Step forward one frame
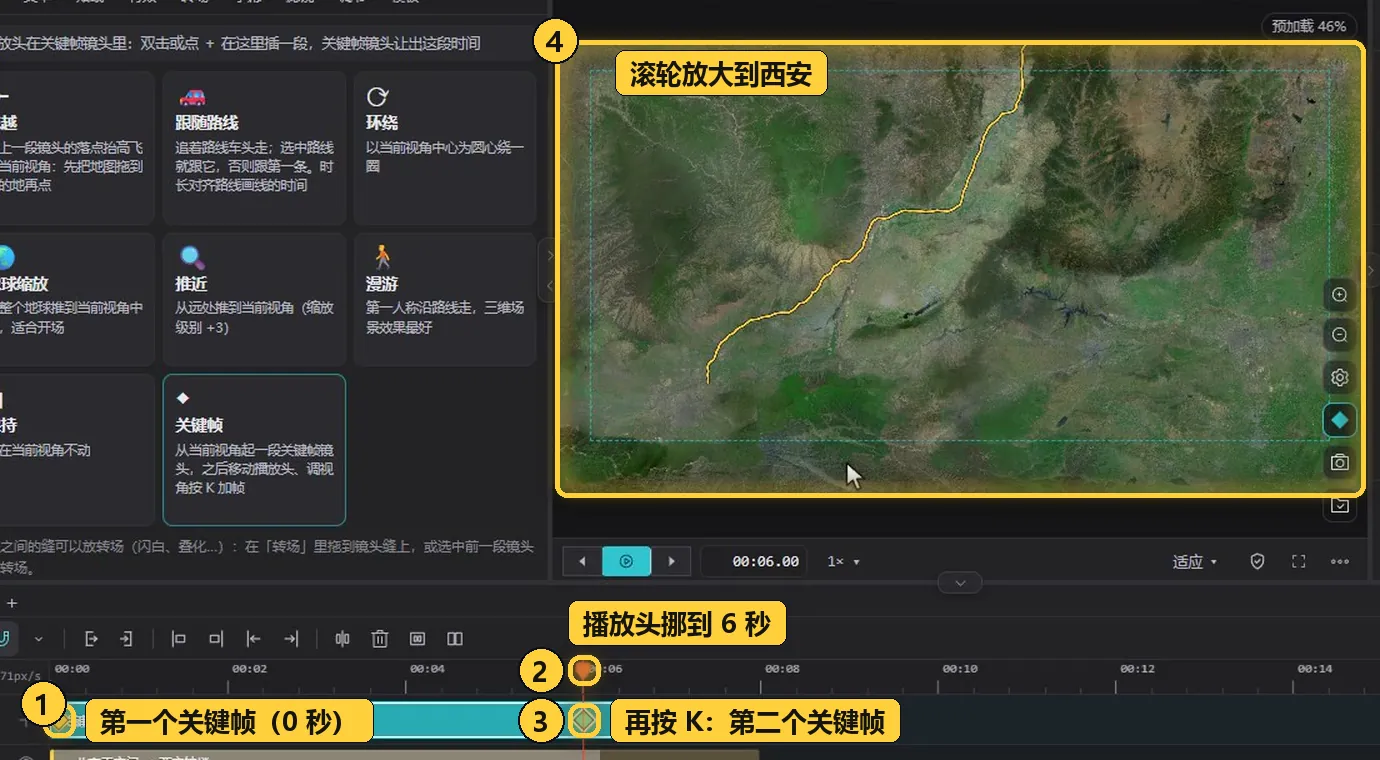Screen dimensions: 1380x760 pyautogui.click(x=671, y=562)
